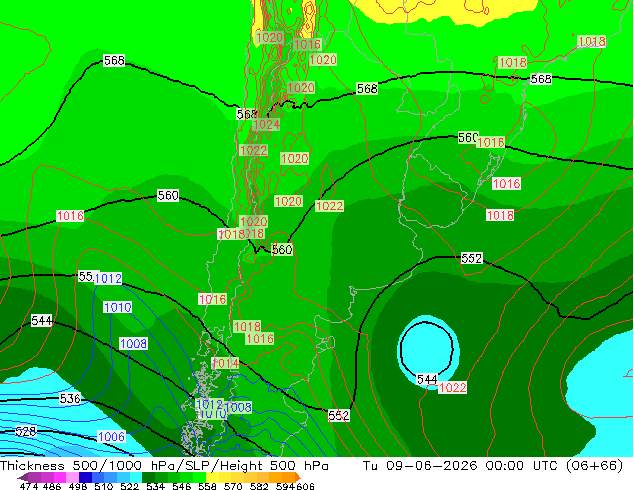Click the 498 legend value
Screen dimensions: 634x490
click(78, 486)
